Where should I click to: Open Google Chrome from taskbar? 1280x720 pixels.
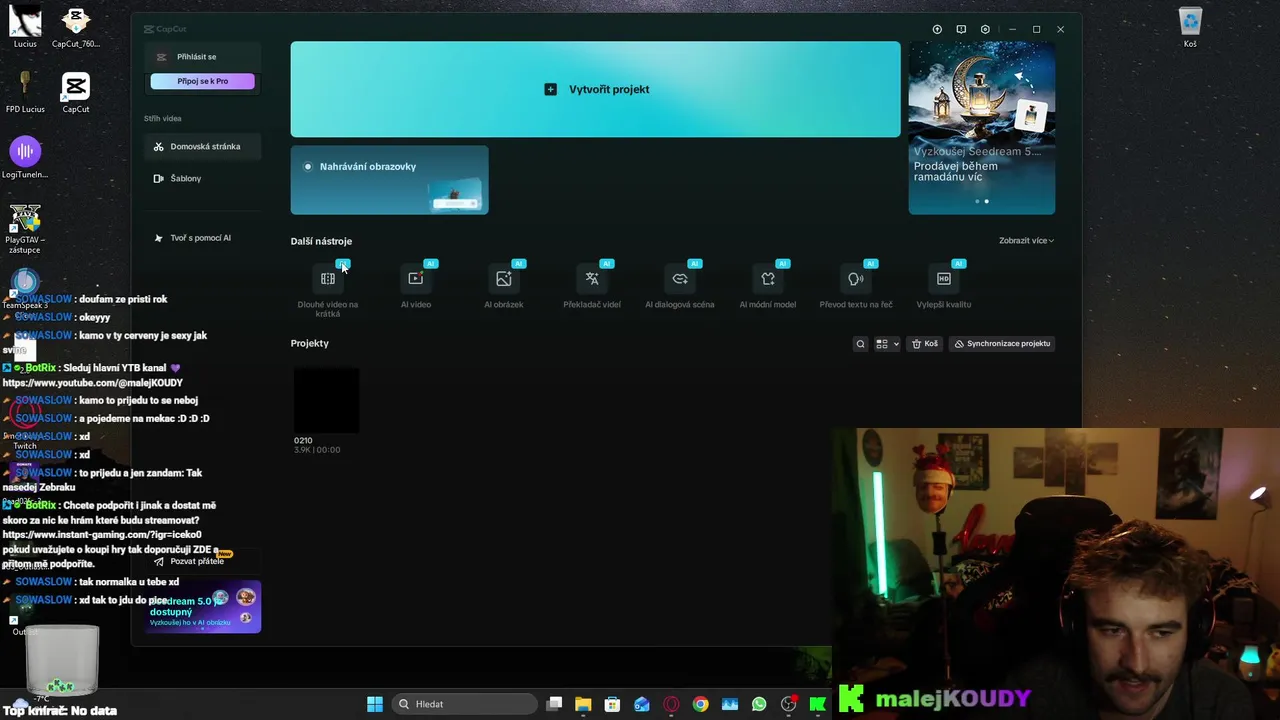(x=700, y=704)
